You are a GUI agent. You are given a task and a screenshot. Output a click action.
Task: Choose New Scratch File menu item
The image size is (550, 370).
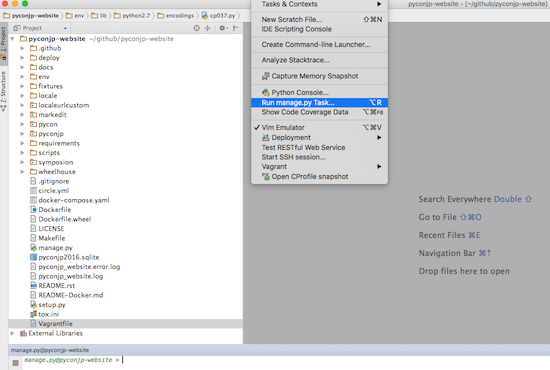pyautogui.click(x=319, y=20)
